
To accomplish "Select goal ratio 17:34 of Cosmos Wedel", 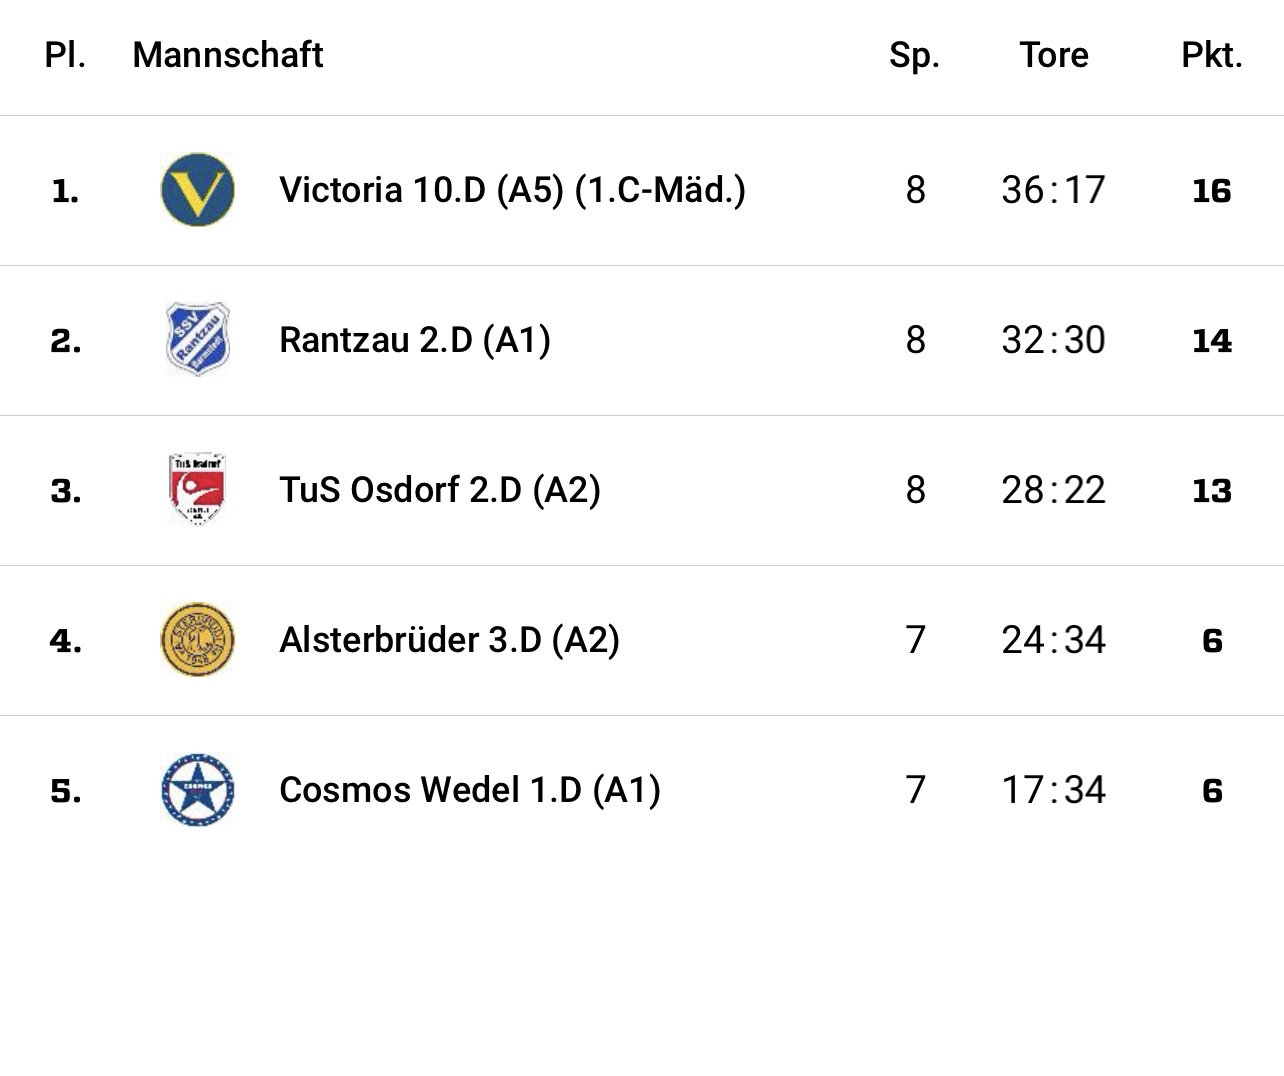I will [1054, 790].
